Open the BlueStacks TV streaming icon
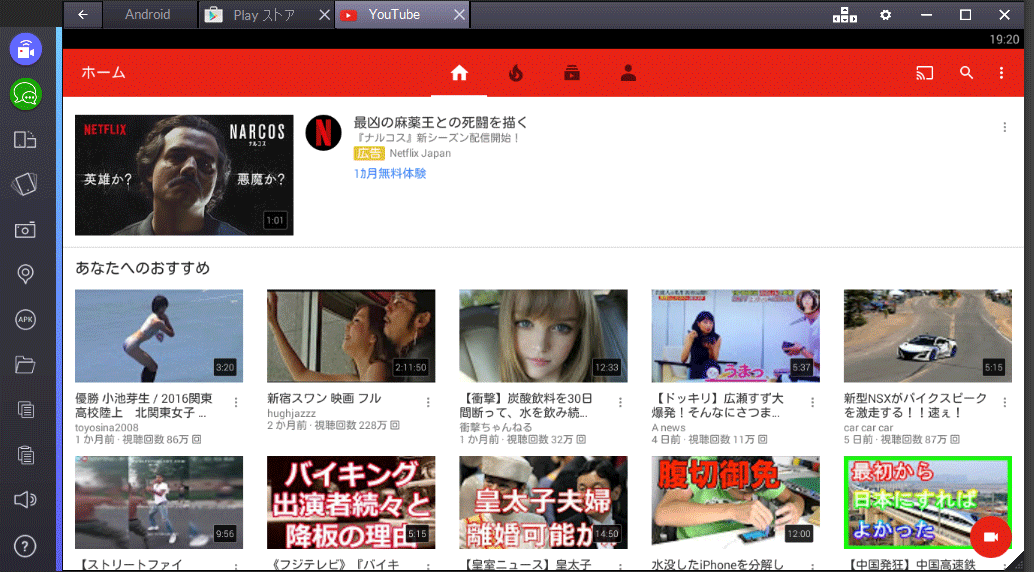The height and width of the screenshot is (572, 1034). [26, 49]
